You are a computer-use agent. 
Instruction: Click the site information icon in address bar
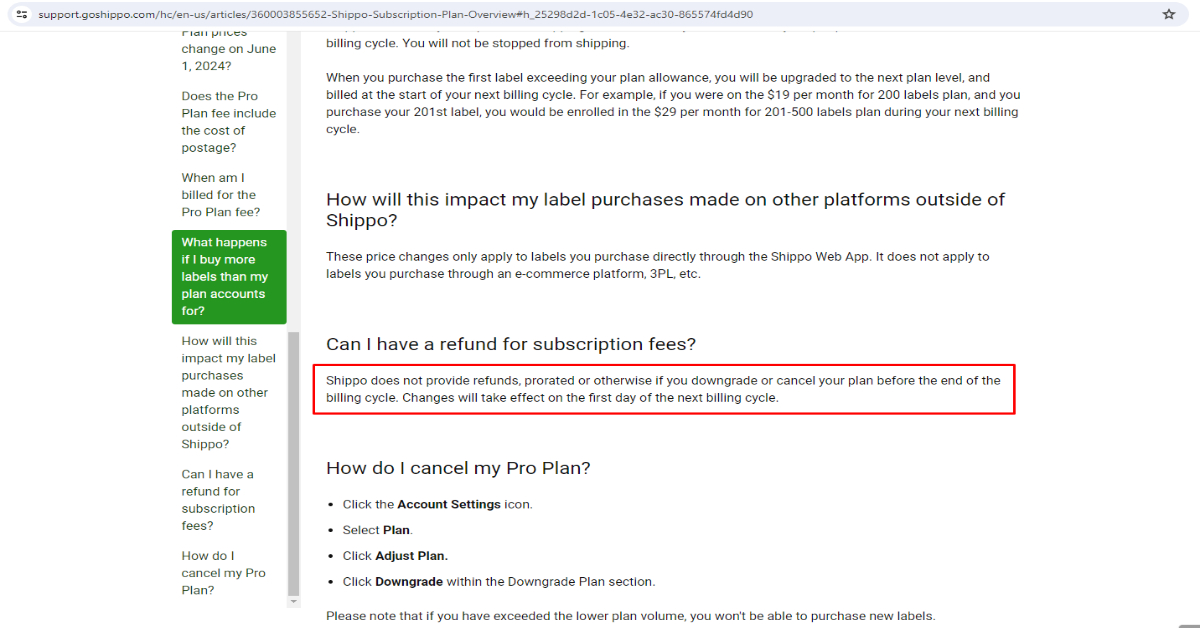[22, 15]
